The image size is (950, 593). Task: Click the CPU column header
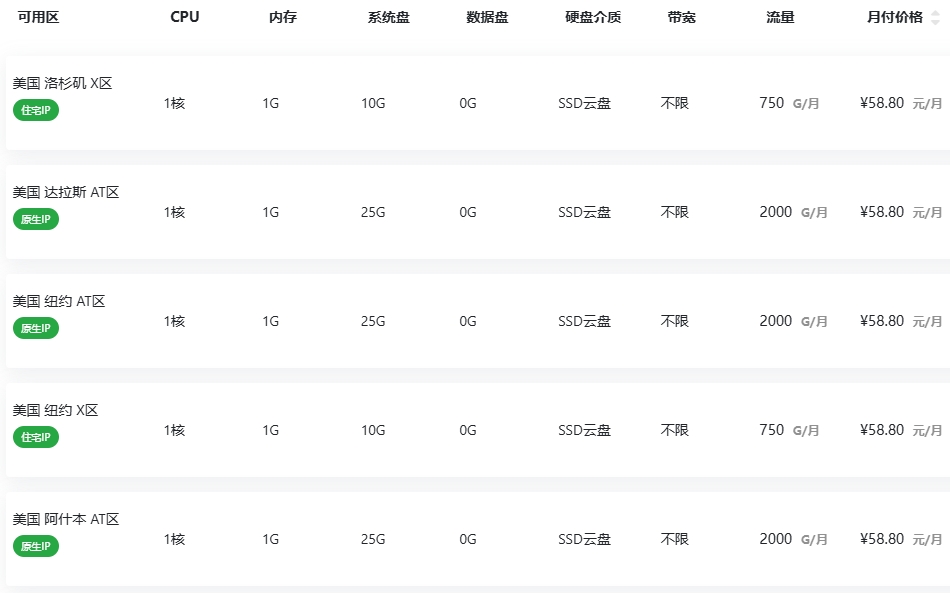tap(185, 18)
